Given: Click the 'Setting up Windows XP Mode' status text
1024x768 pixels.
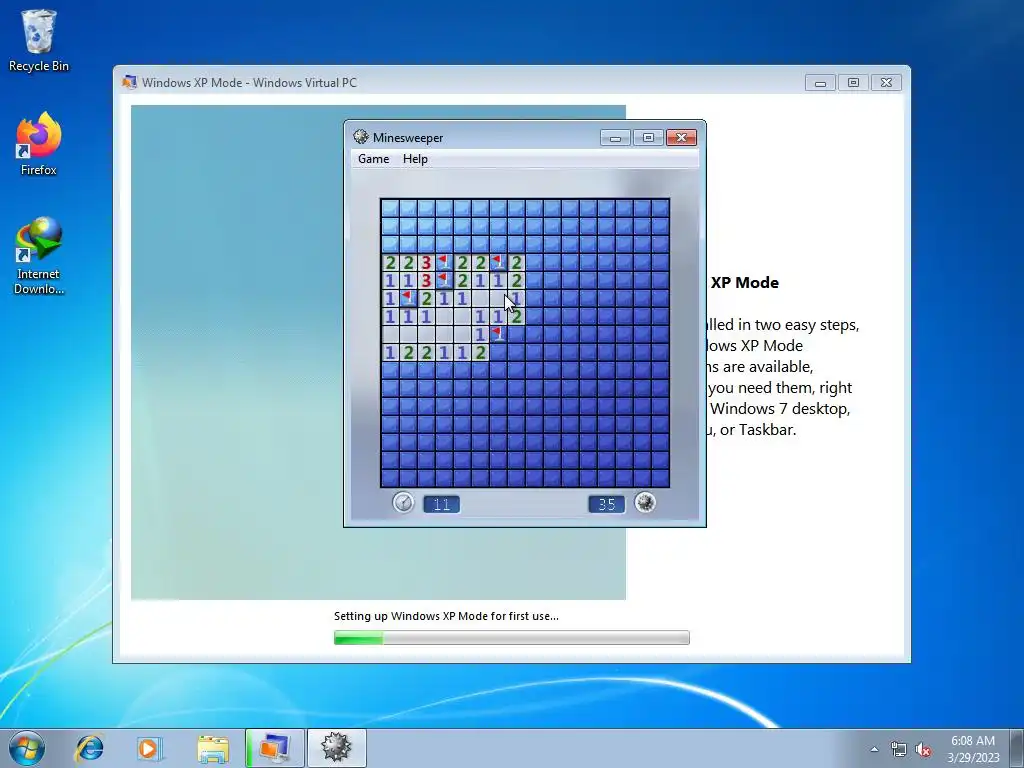Looking at the screenshot, I should point(446,616).
